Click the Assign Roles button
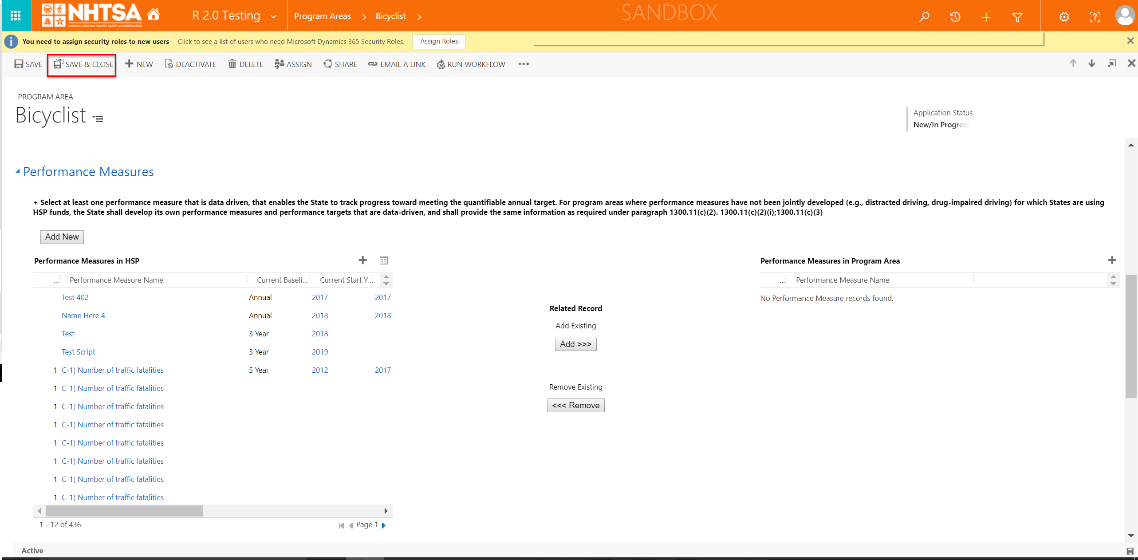 click(439, 41)
